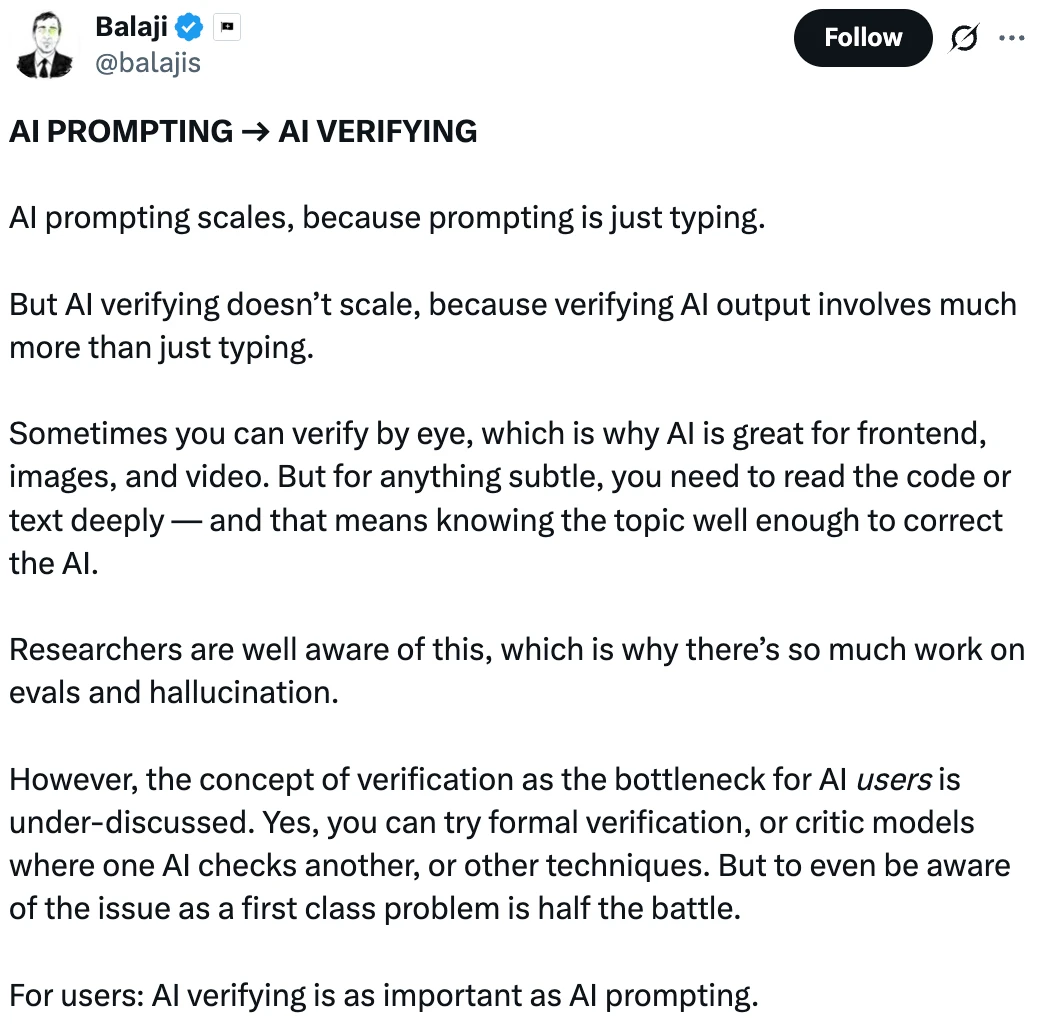The height and width of the screenshot is (1024, 1044).
Task: Click the headline AI PROMPTING text
Action: pyautogui.click(x=121, y=132)
